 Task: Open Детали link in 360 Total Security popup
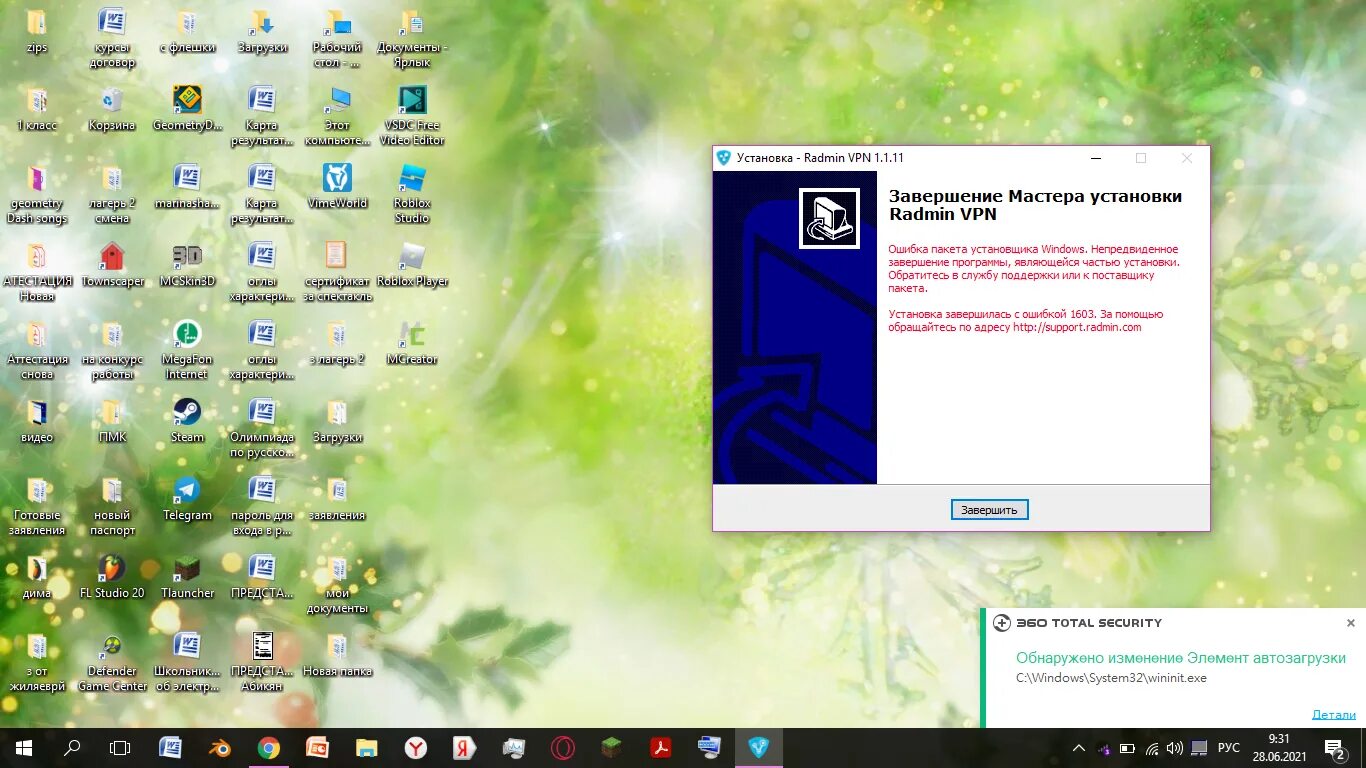(x=1334, y=714)
